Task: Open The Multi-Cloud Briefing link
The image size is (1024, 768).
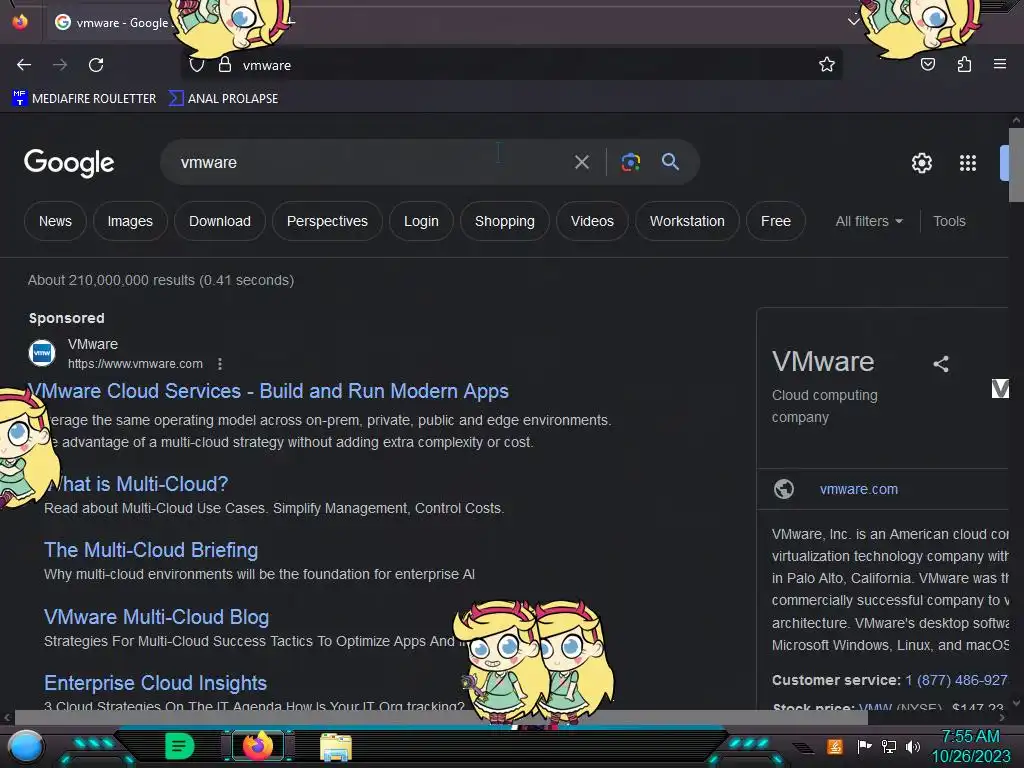Action: (151, 550)
